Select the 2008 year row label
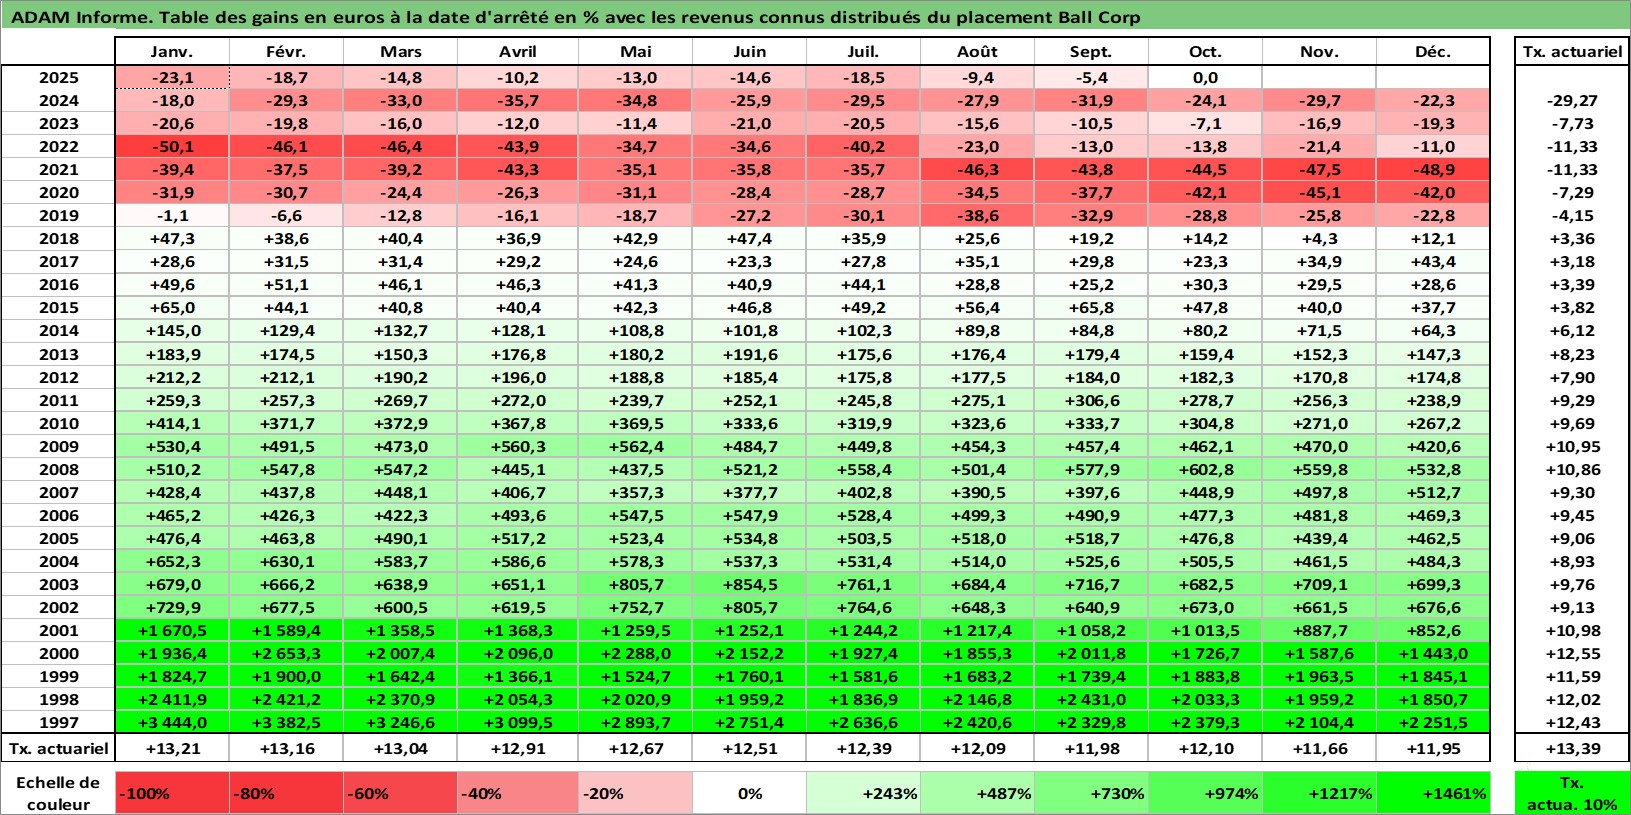Image resolution: width=1631 pixels, height=815 pixels. pyautogui.click(x=59, y=469)
